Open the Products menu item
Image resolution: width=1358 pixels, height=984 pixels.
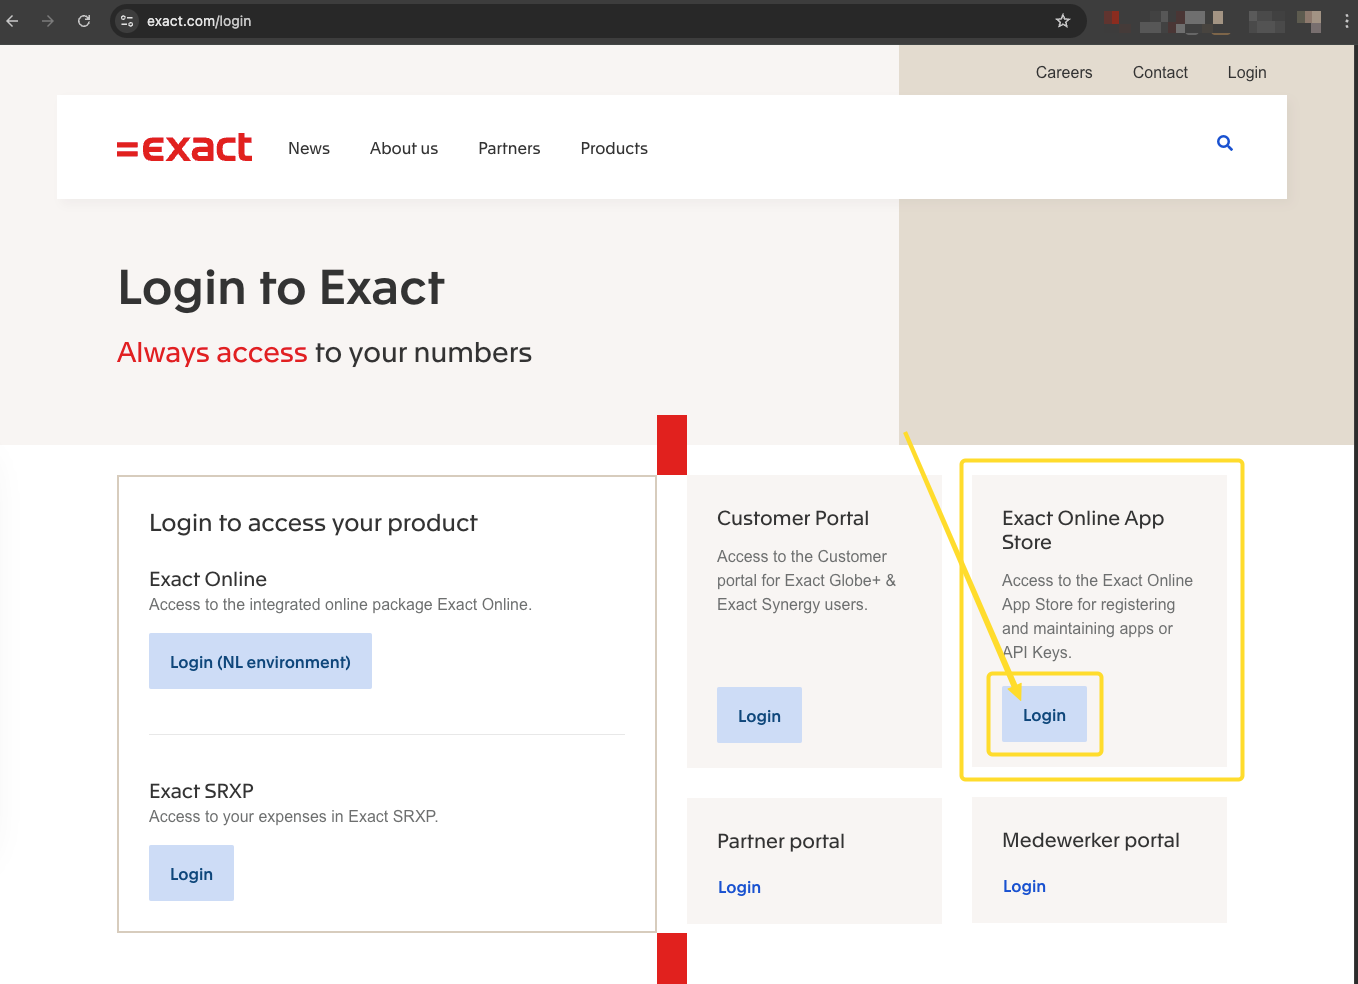(x=614, y=148)
